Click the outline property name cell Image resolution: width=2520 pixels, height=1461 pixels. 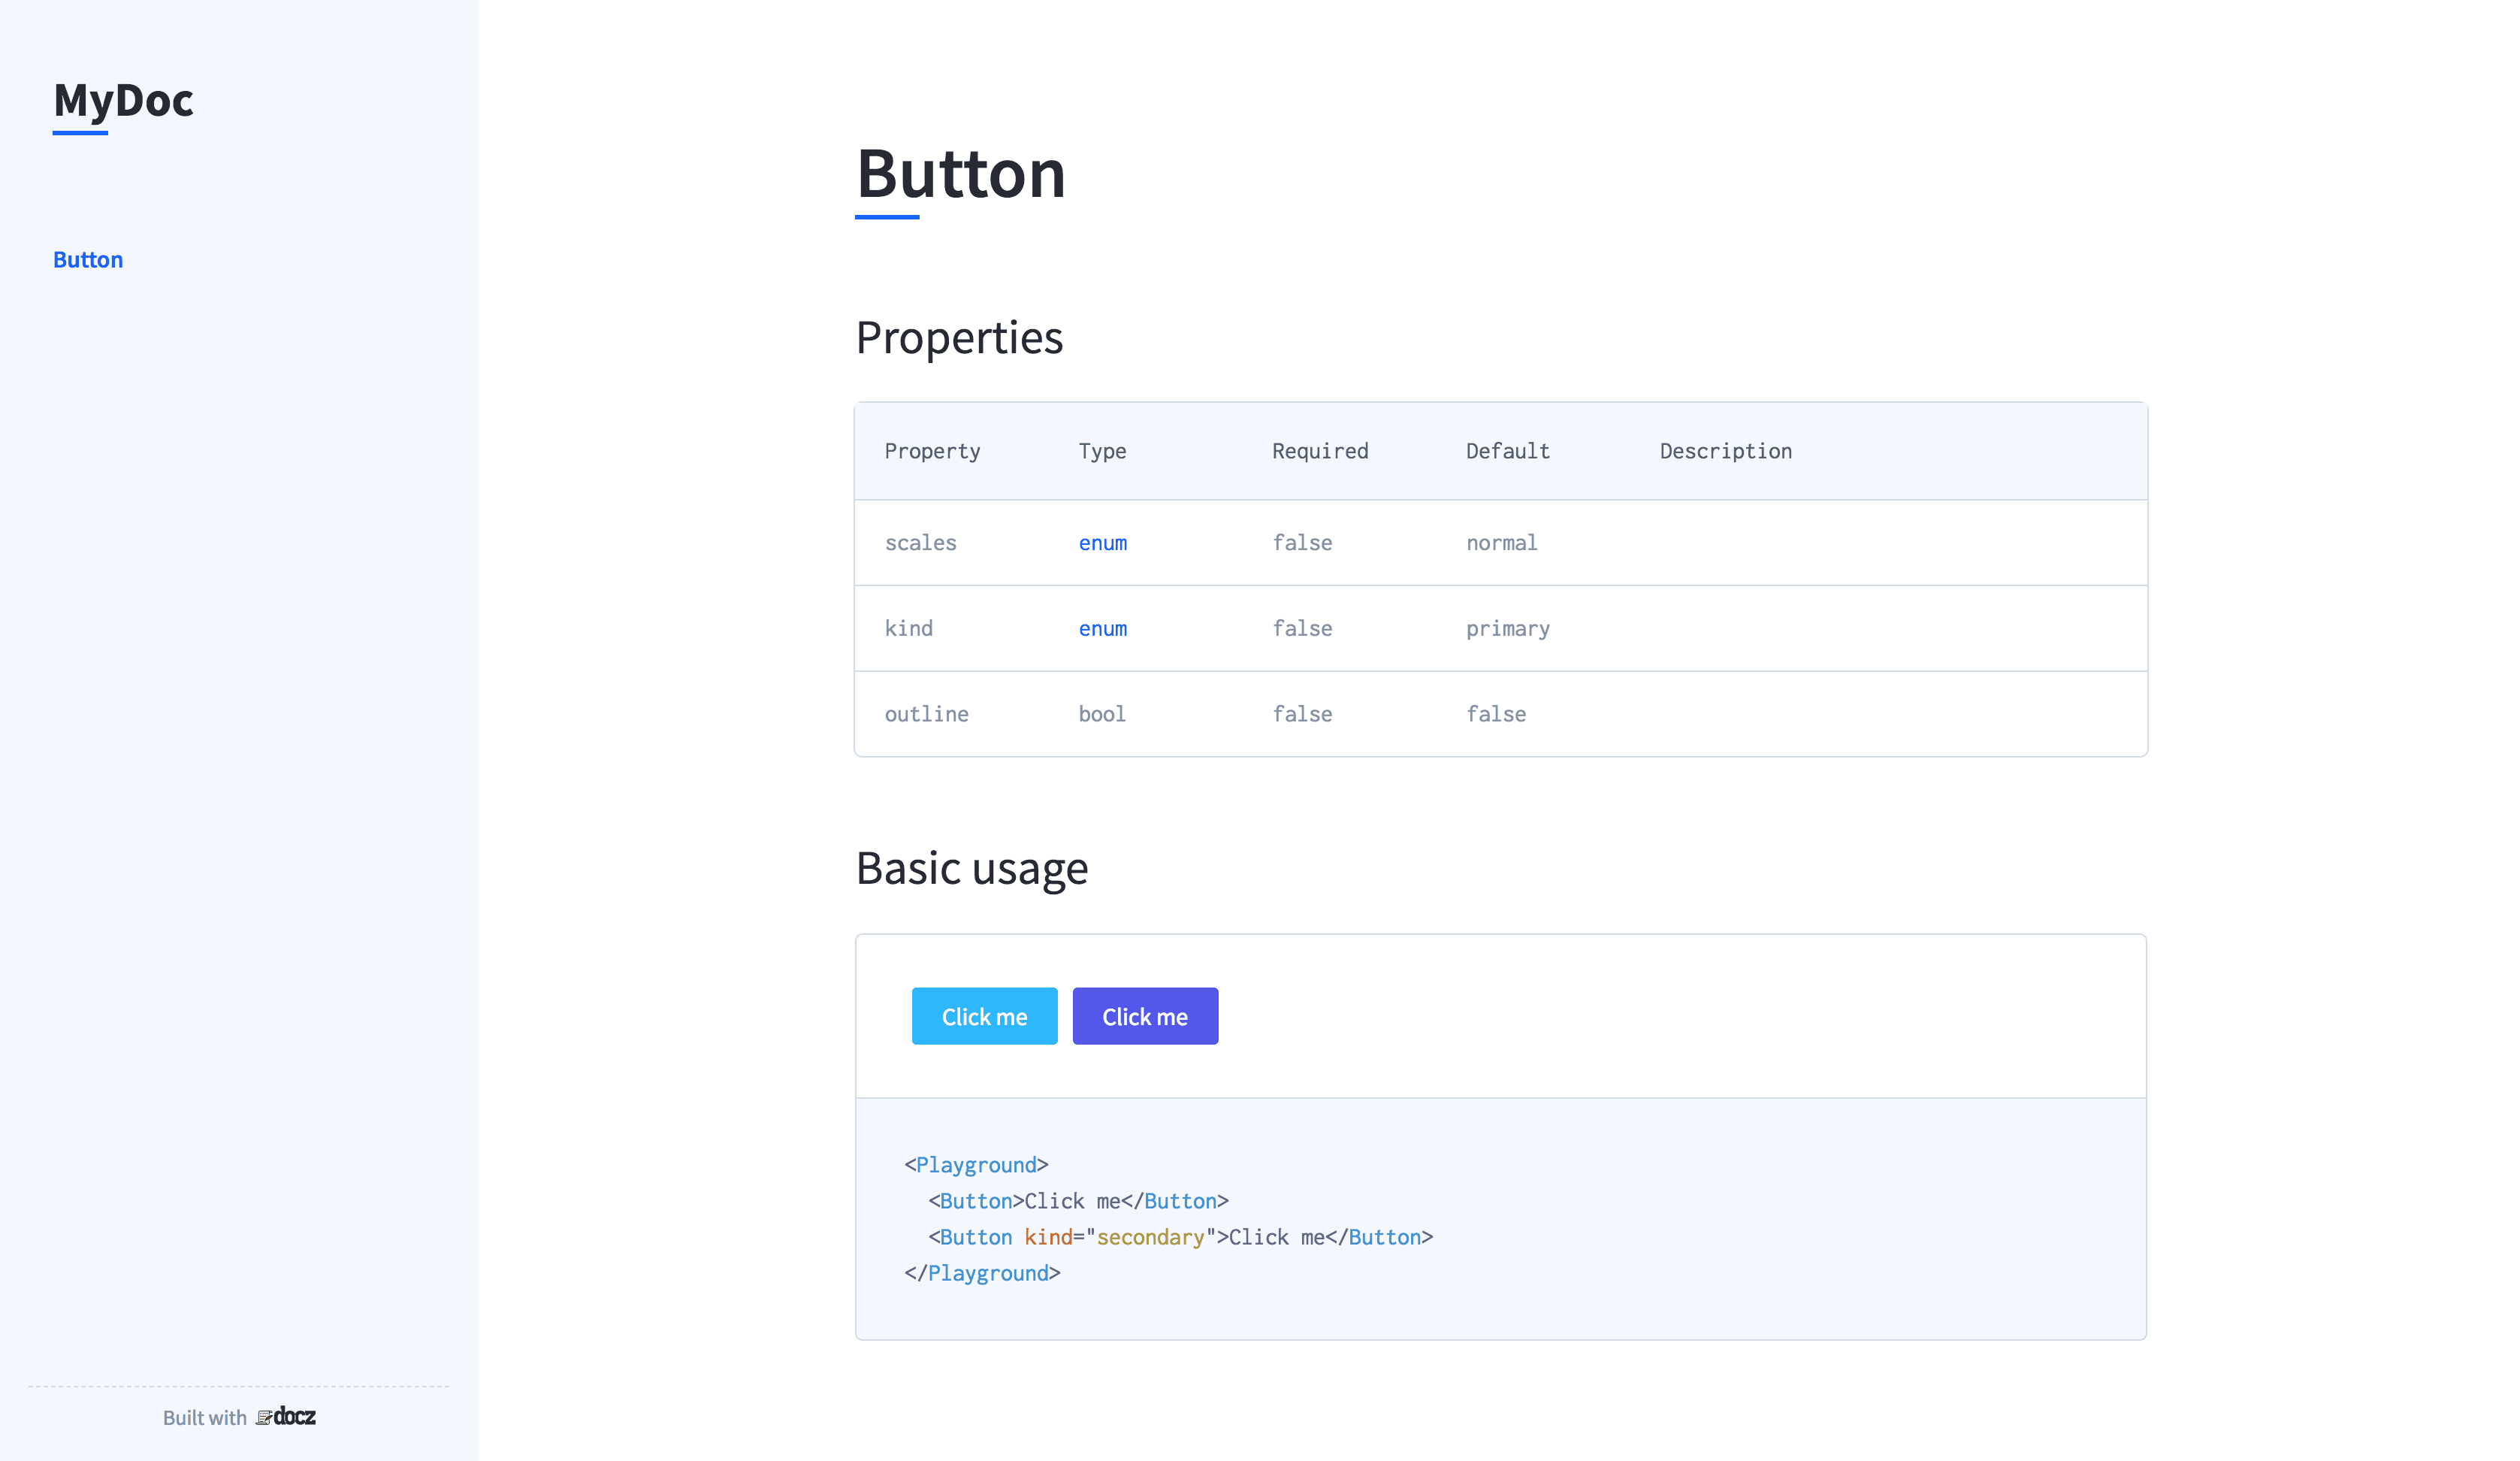(x=926, y=714)
